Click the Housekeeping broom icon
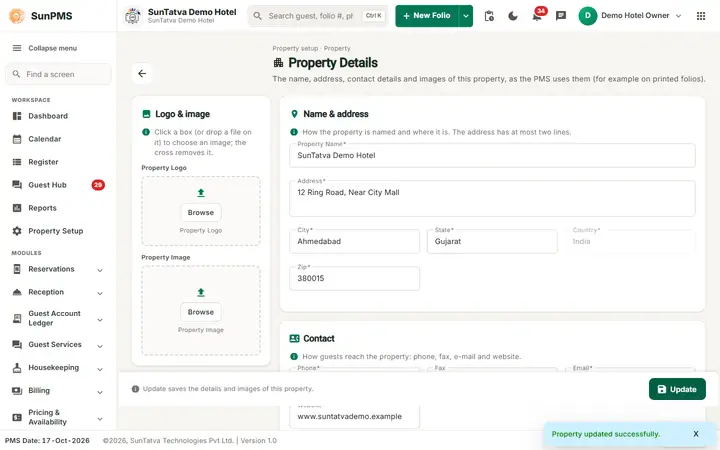 (x=17, y=368)
